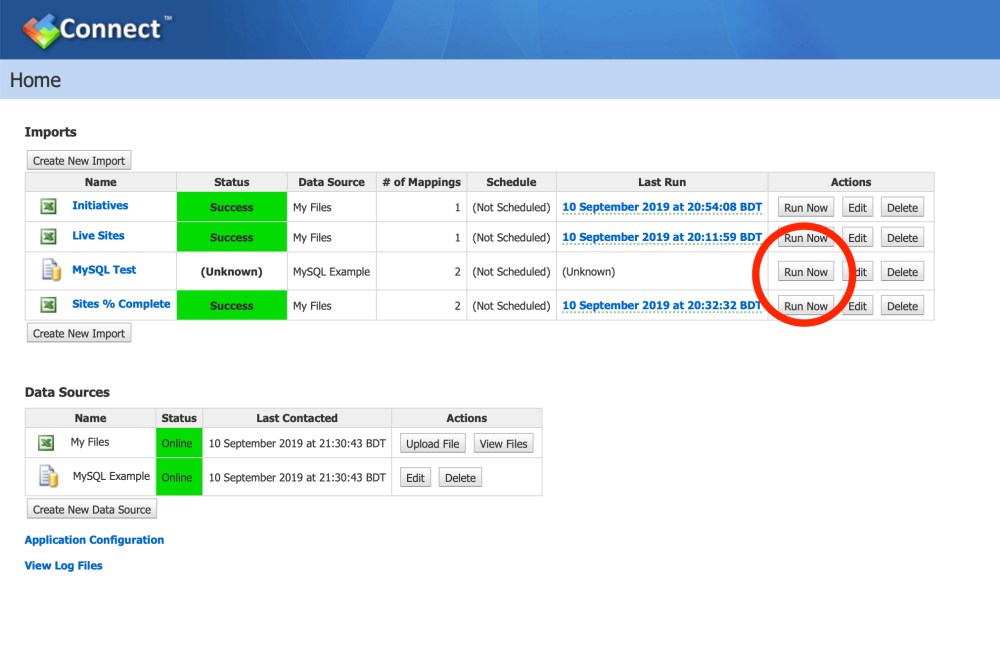Click the # of Mappings column header

coord(422,182)
